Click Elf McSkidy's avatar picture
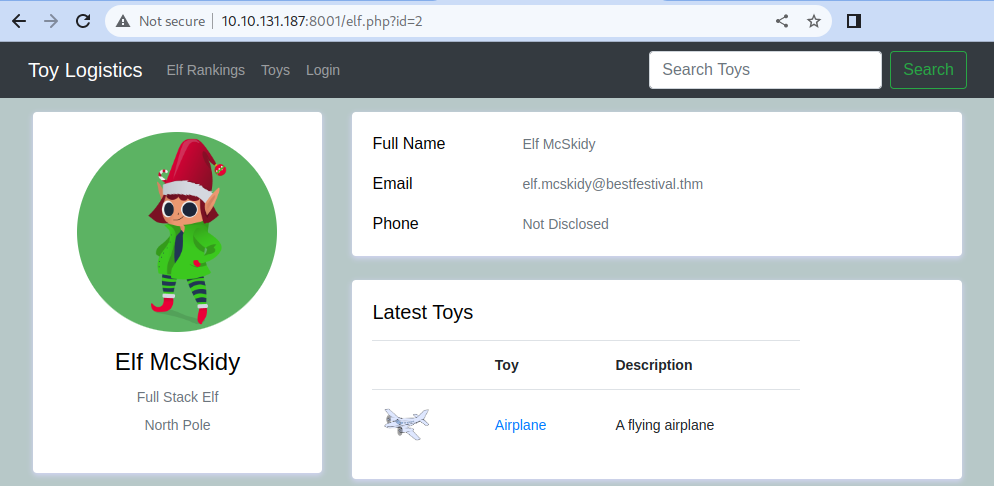Viewport: 994px width, 486px height. [x=177, y=232]
